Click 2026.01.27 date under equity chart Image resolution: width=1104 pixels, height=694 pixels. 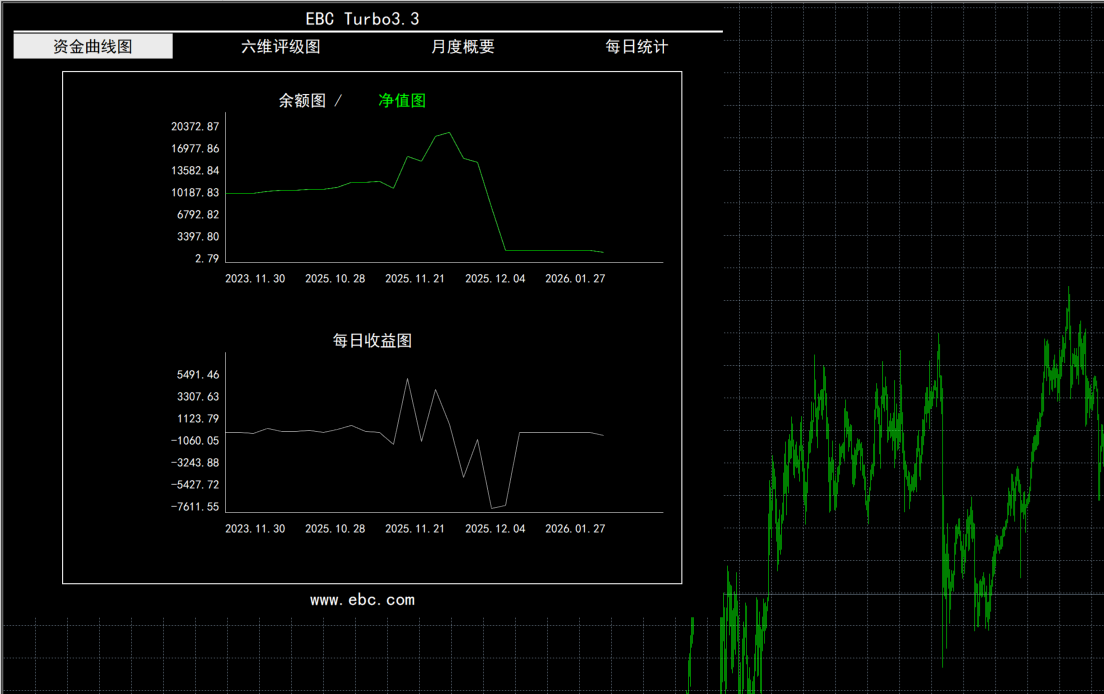click(x=575, y=279)
